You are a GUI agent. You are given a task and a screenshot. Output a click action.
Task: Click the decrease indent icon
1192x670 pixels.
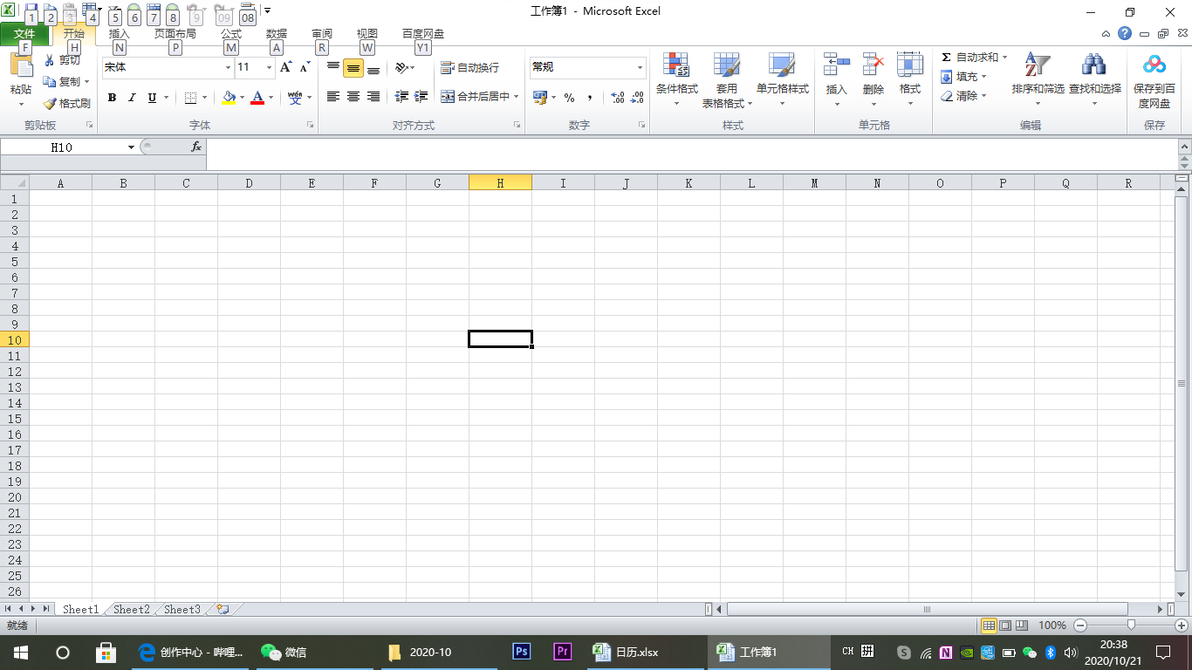[401, 97]
